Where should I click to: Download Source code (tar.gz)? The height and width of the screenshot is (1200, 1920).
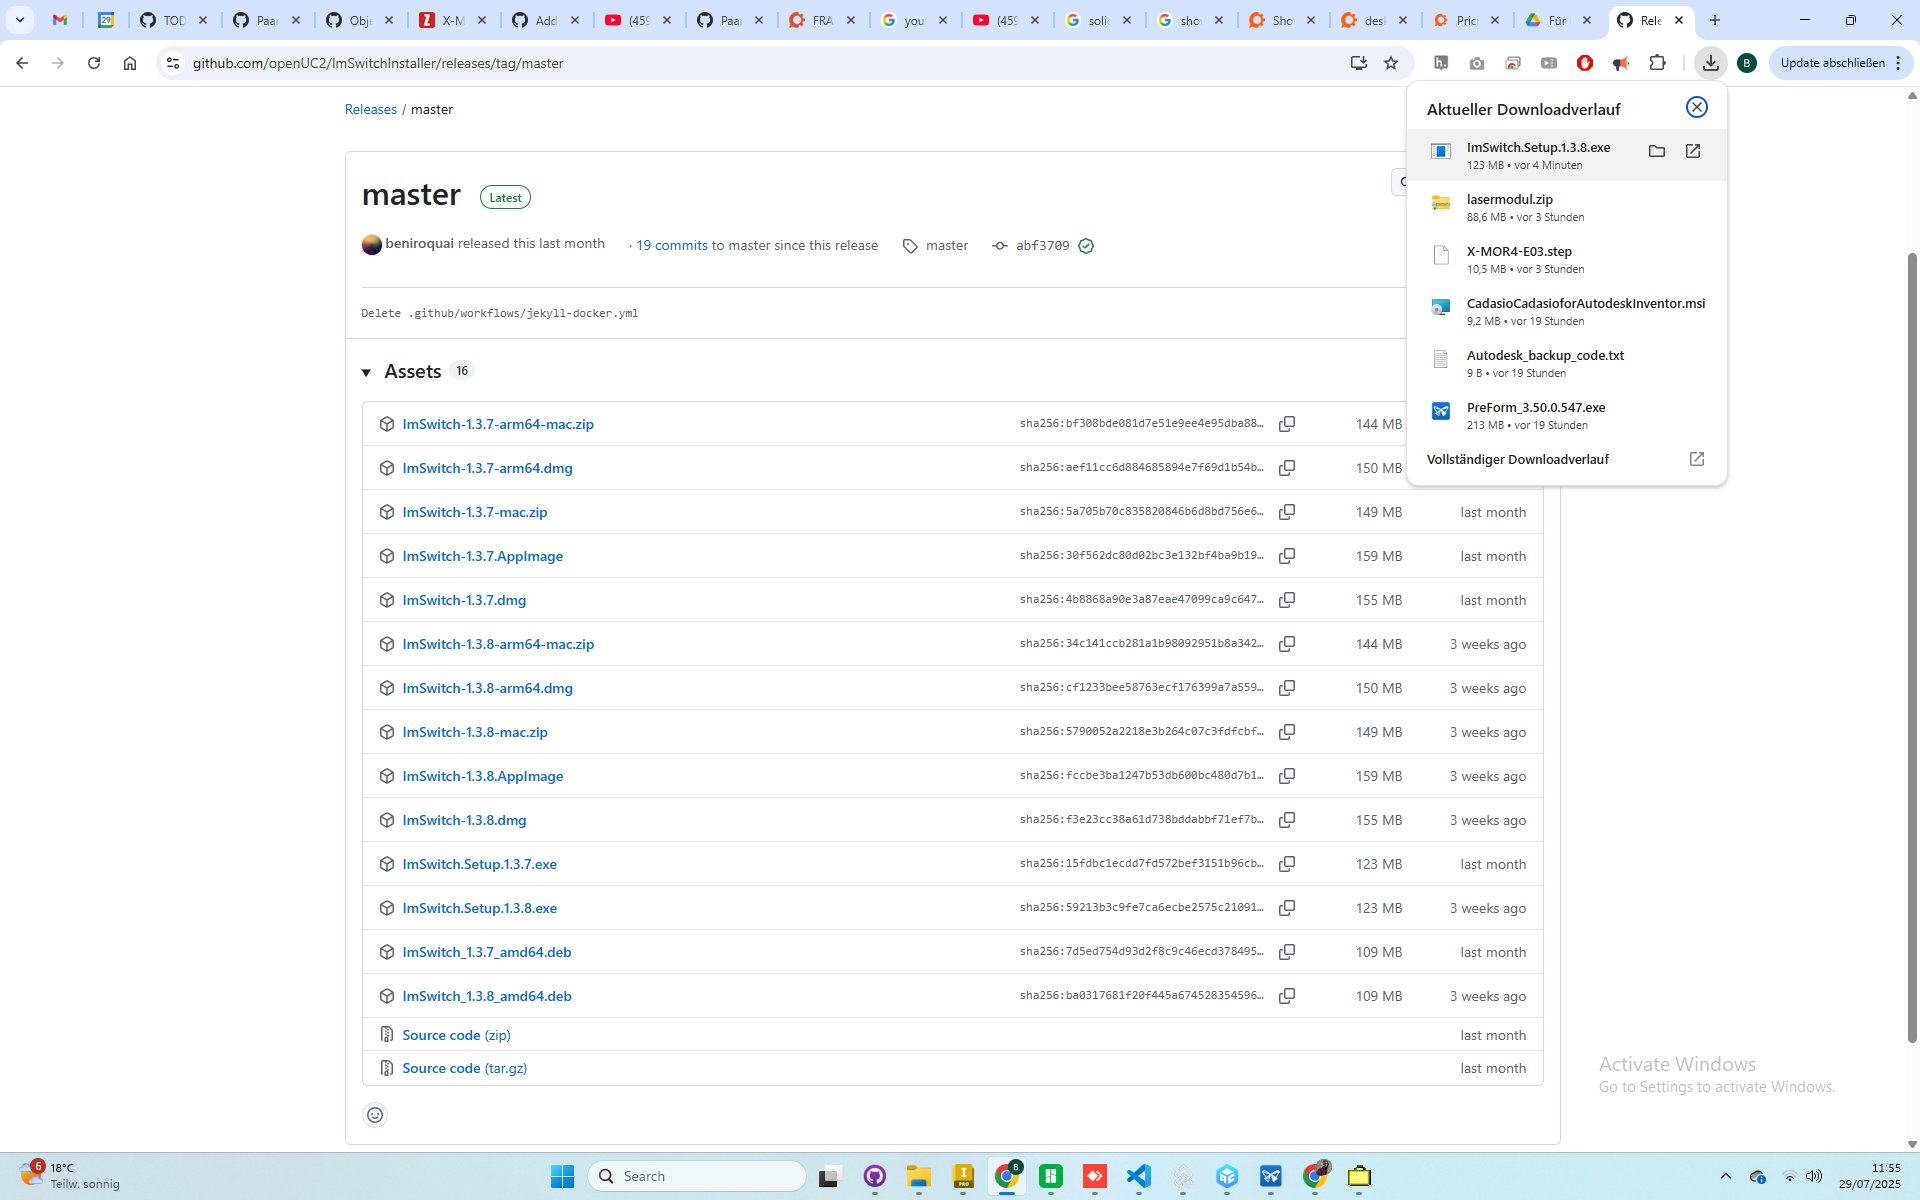[464, 1068]
